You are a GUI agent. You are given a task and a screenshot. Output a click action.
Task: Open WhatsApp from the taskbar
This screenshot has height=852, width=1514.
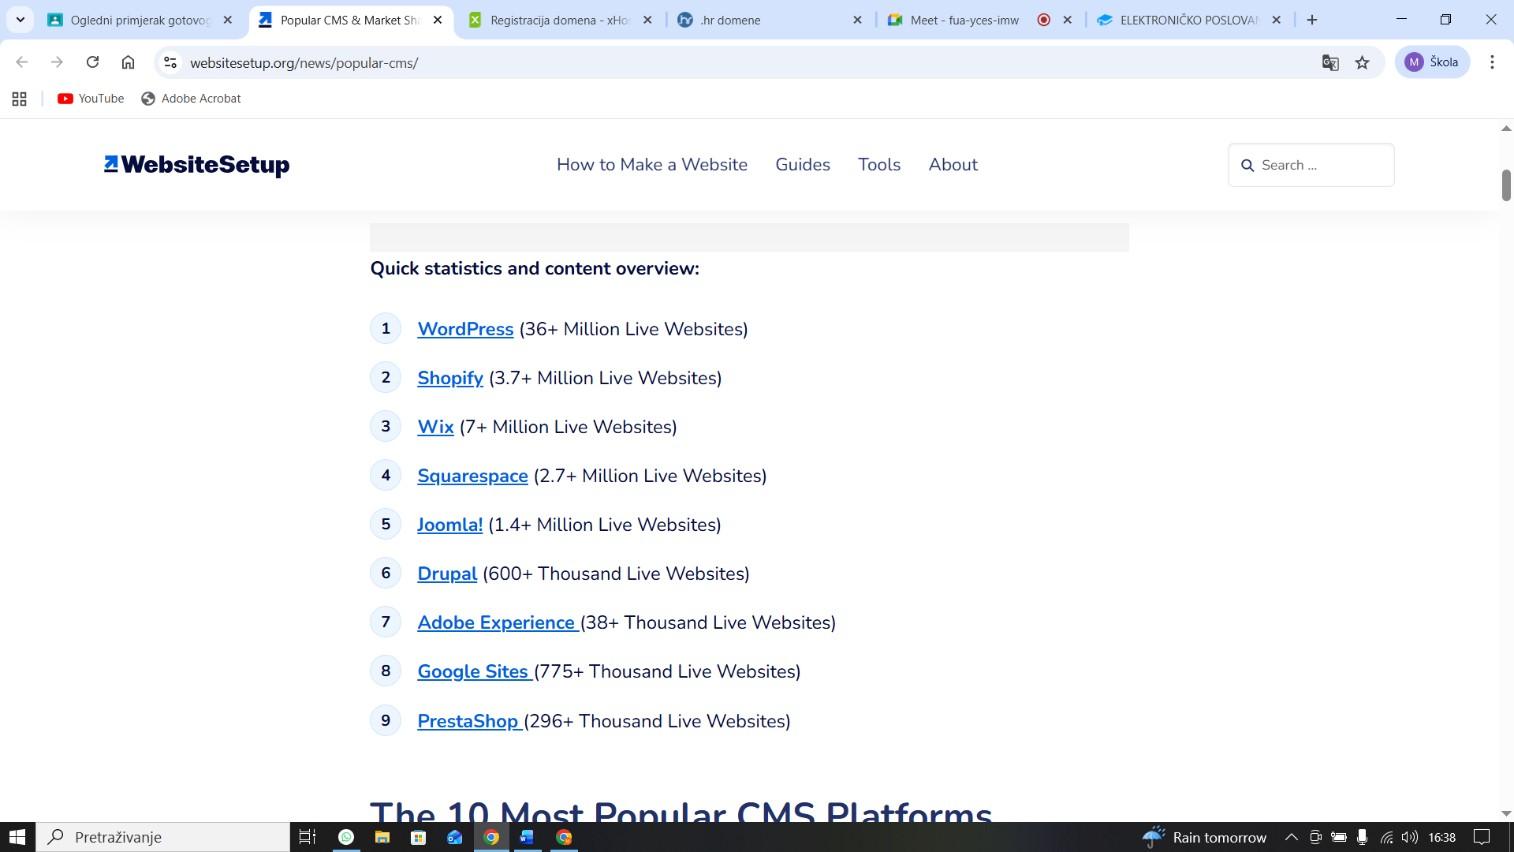pos(346,837)
